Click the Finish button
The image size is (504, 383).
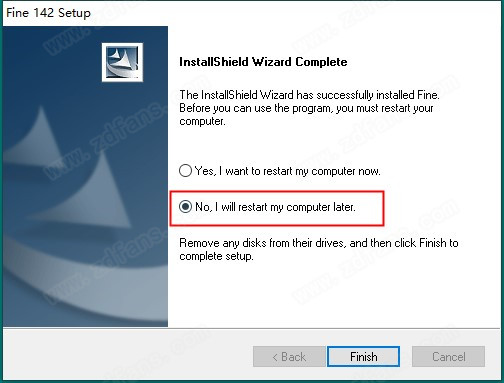click(363, 356)
